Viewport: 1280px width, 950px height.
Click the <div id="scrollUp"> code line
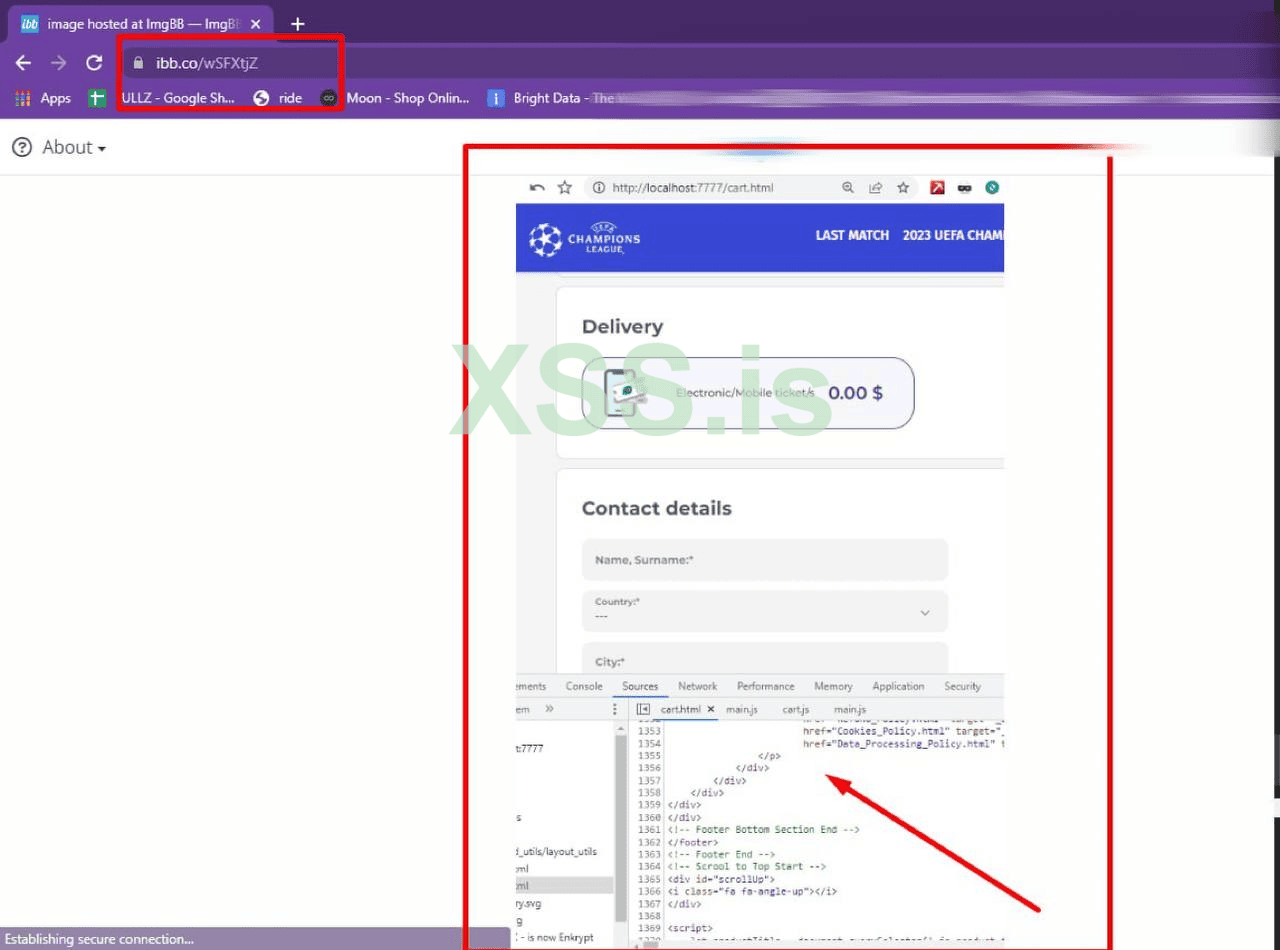[x=721, y=879]
